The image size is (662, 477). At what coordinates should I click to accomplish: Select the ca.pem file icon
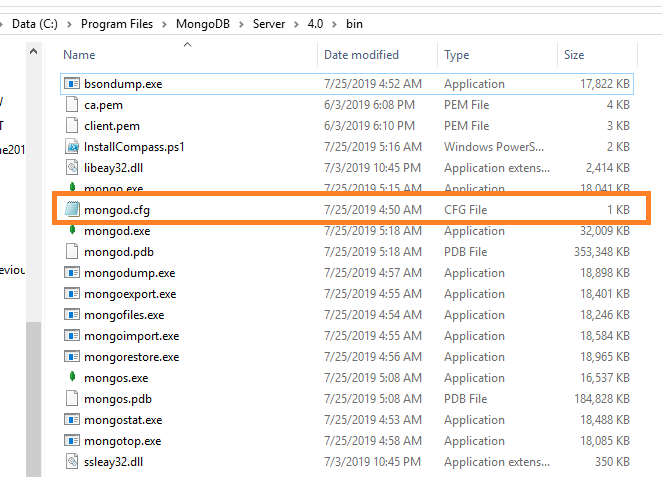pos(71,105)
